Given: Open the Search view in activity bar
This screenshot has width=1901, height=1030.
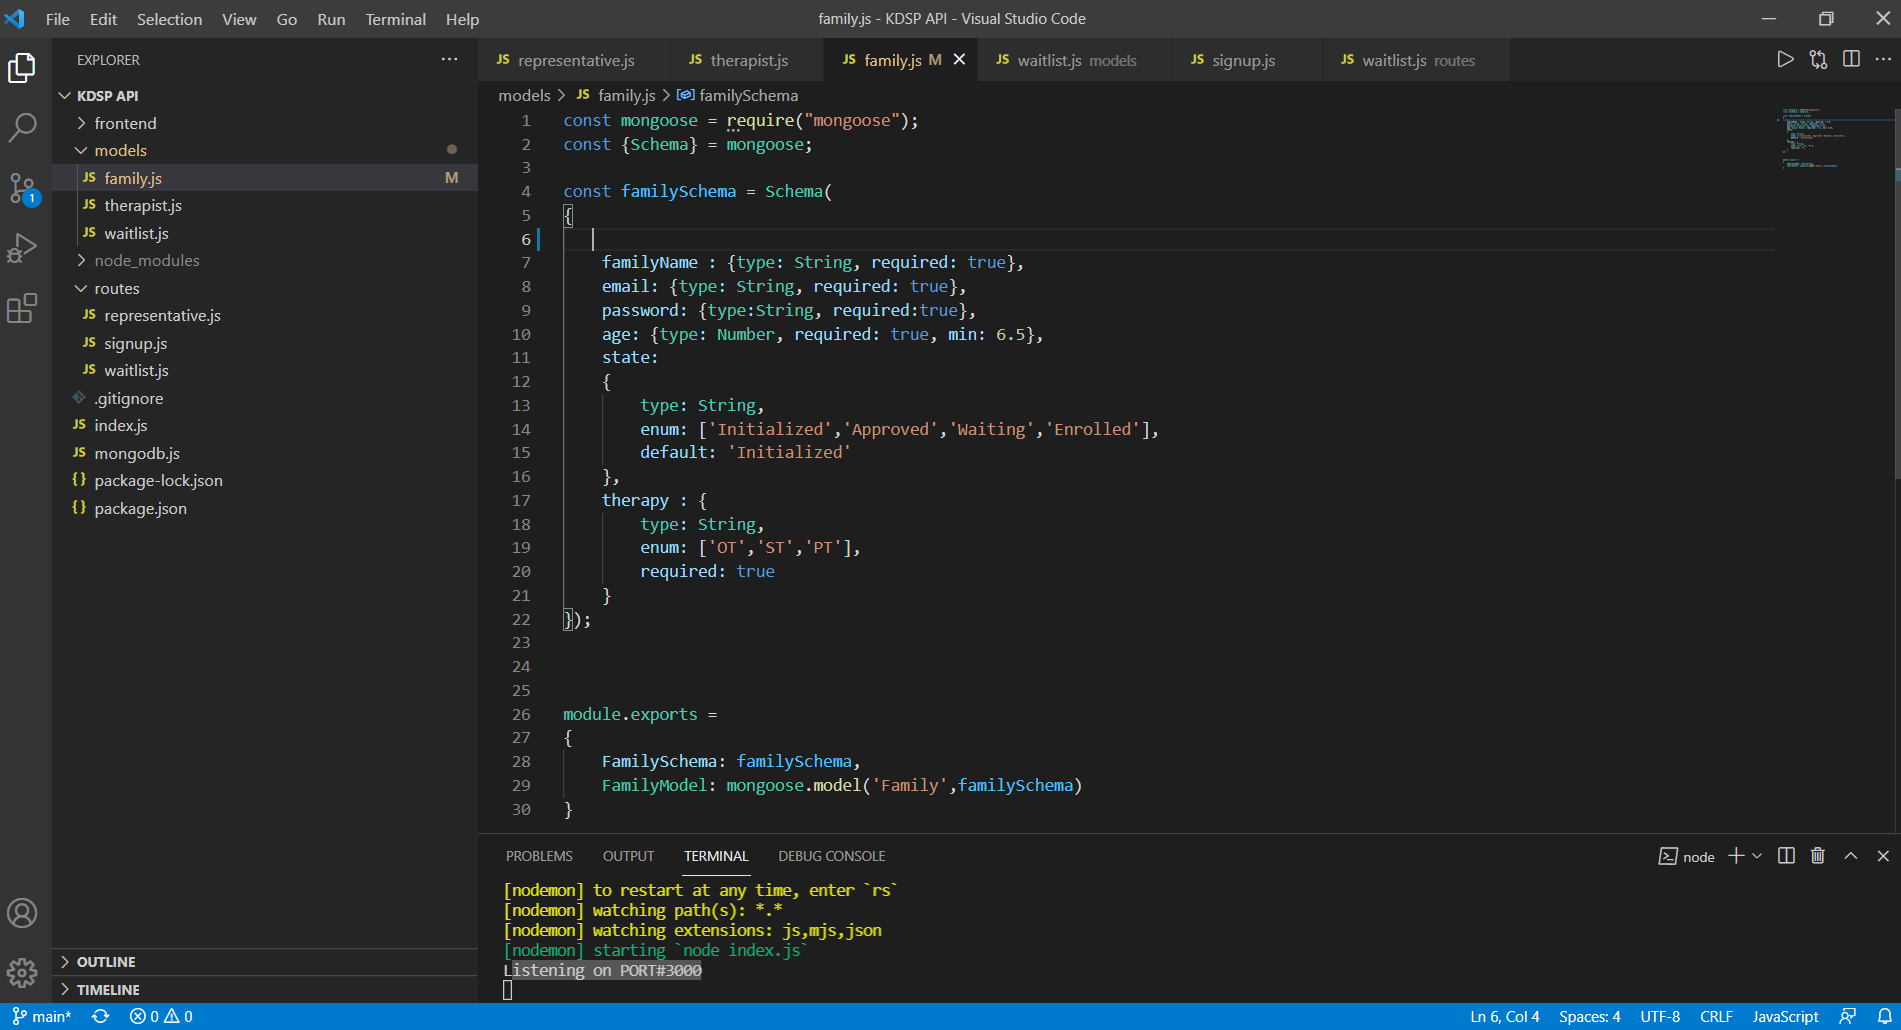Looking at the screenshot, I should click(x=22, y=127).
